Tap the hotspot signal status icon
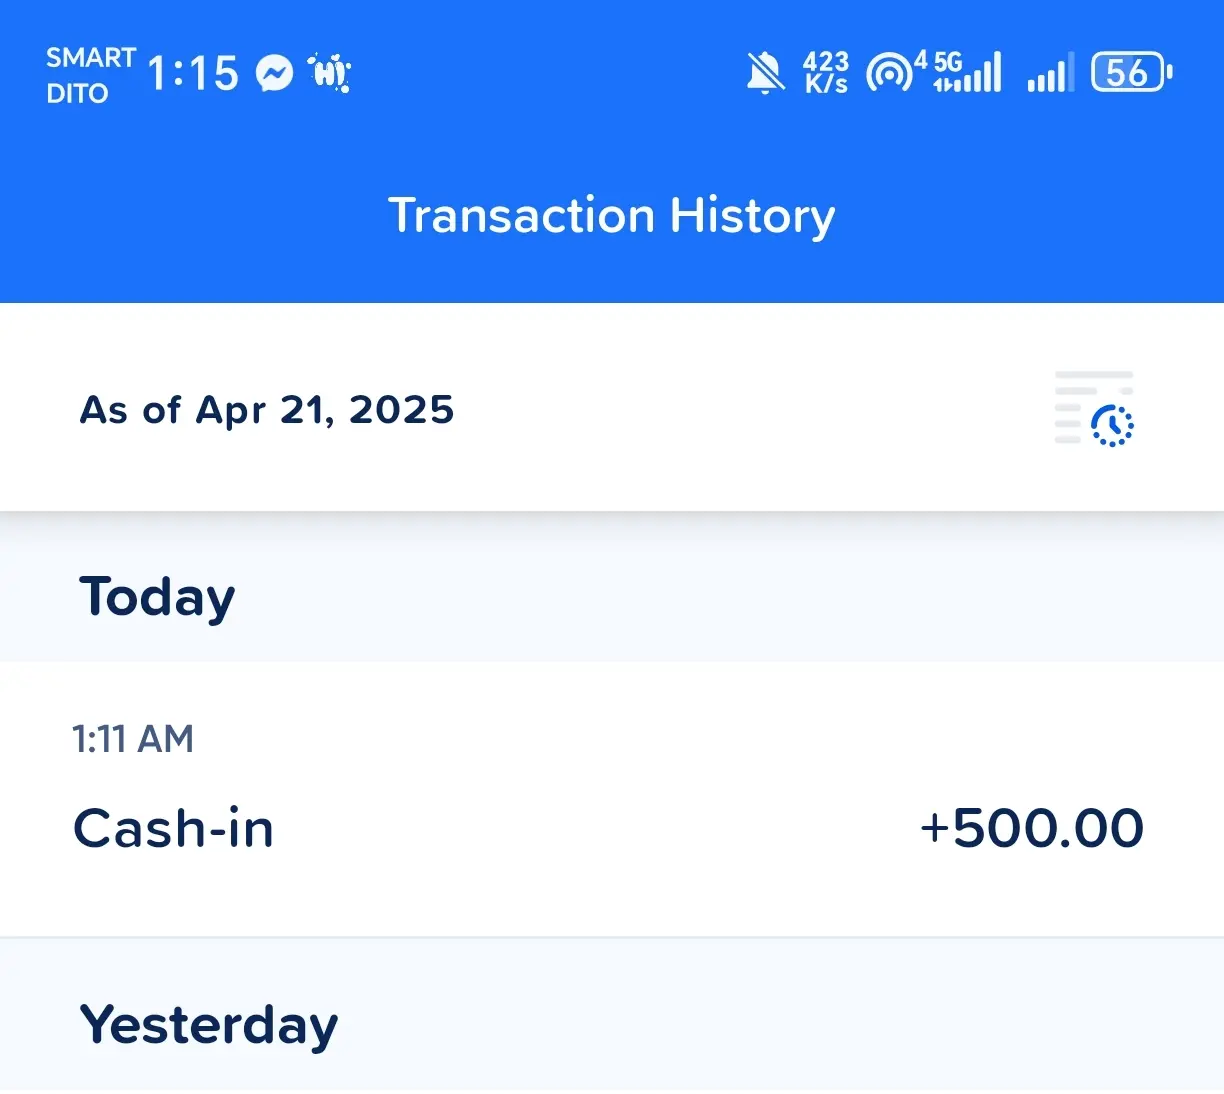Image resolution: width=1224 pixels, height=1094 pixels. tap(889, 73)
